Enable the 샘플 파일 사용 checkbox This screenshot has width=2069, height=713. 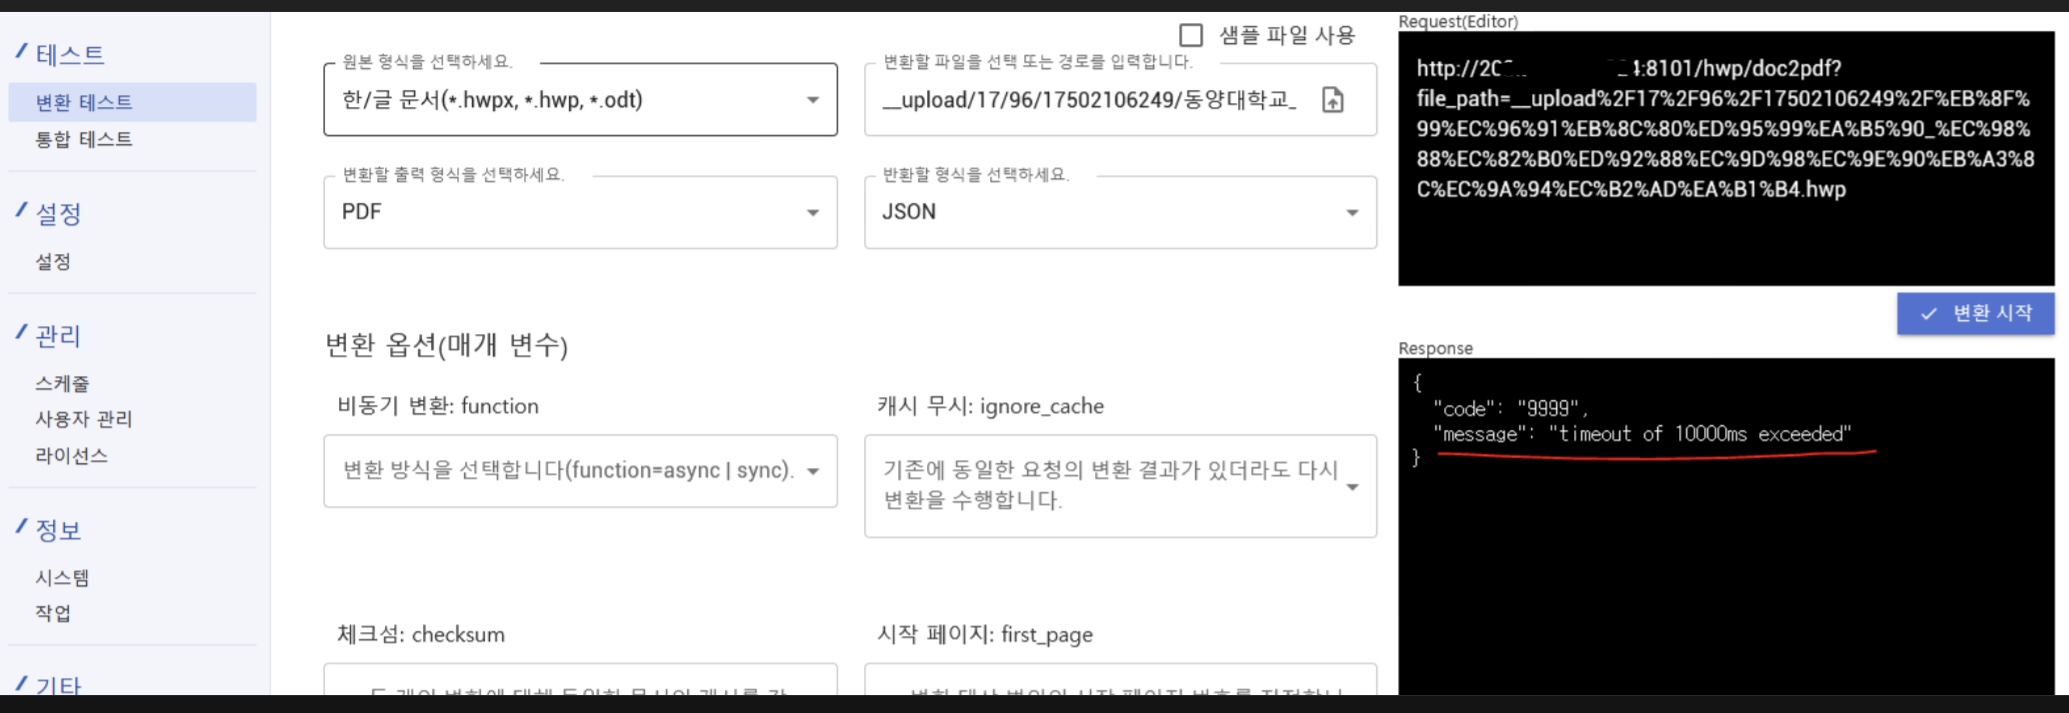pos(1191,36)
